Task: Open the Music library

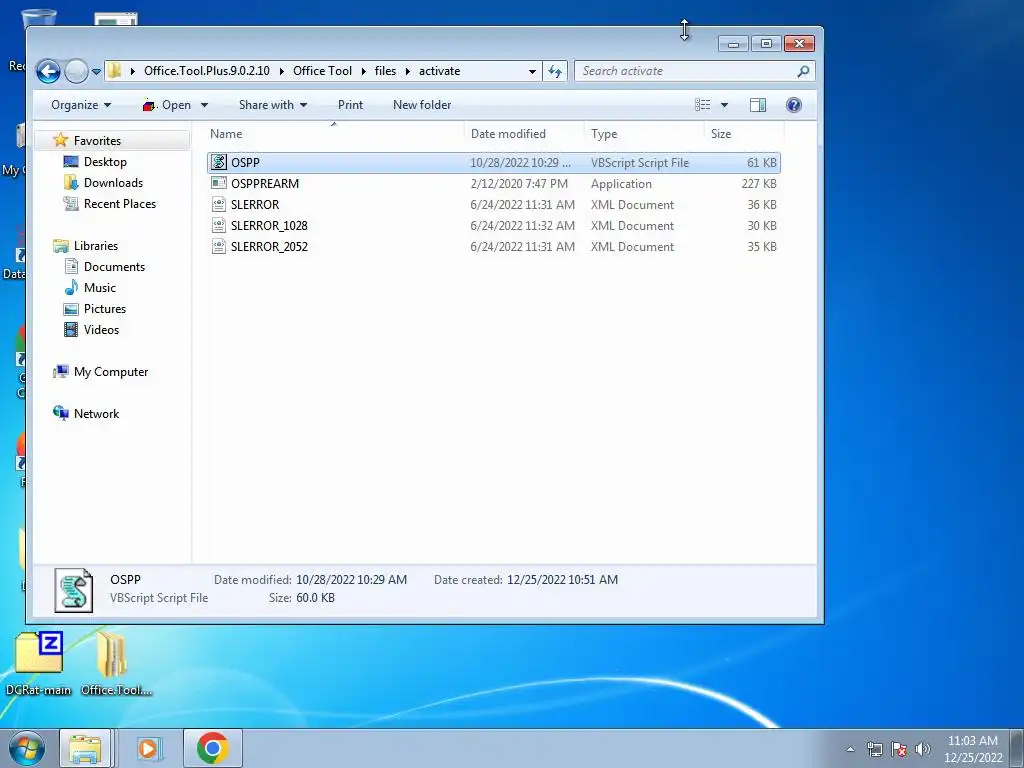Action: [99, 287]
